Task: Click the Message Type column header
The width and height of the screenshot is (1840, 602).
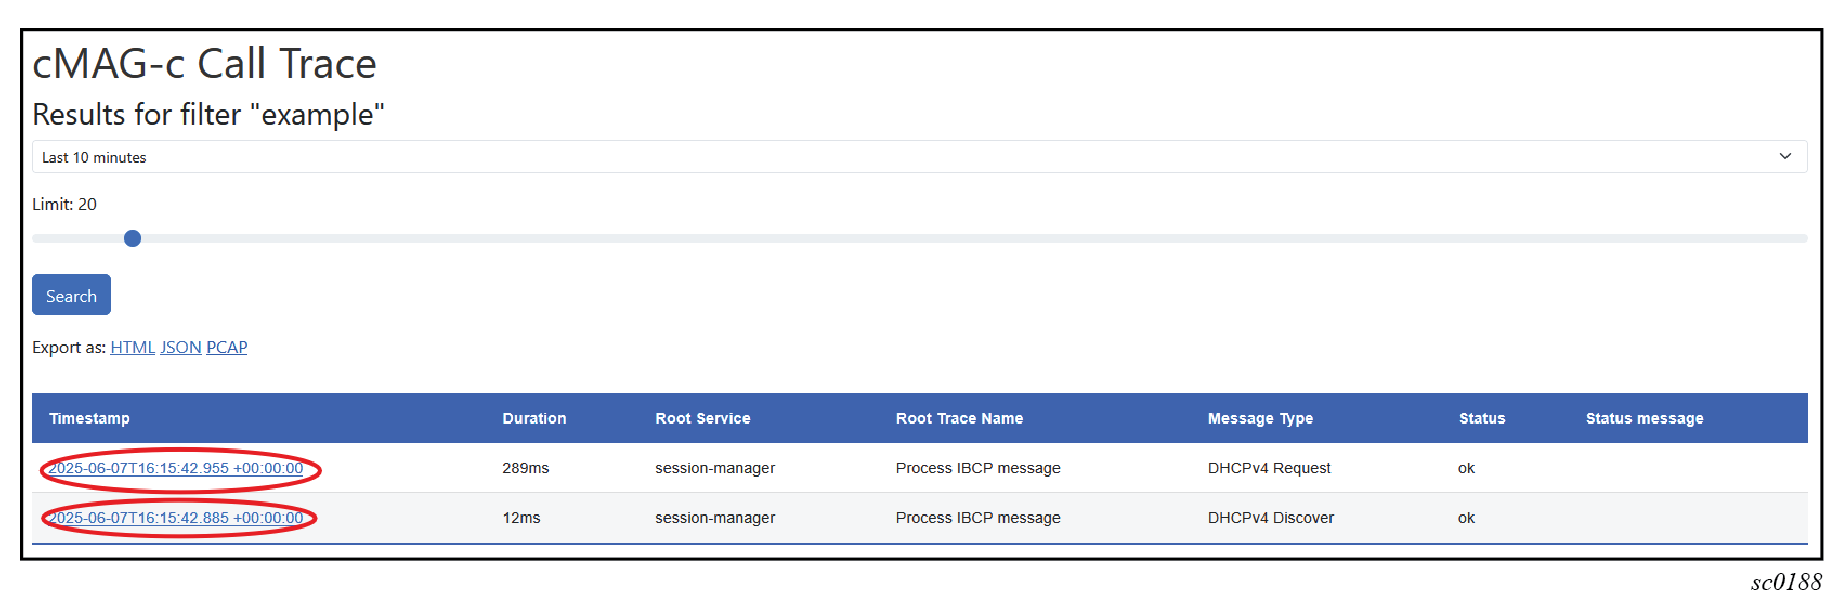Action: (1260, 419)
